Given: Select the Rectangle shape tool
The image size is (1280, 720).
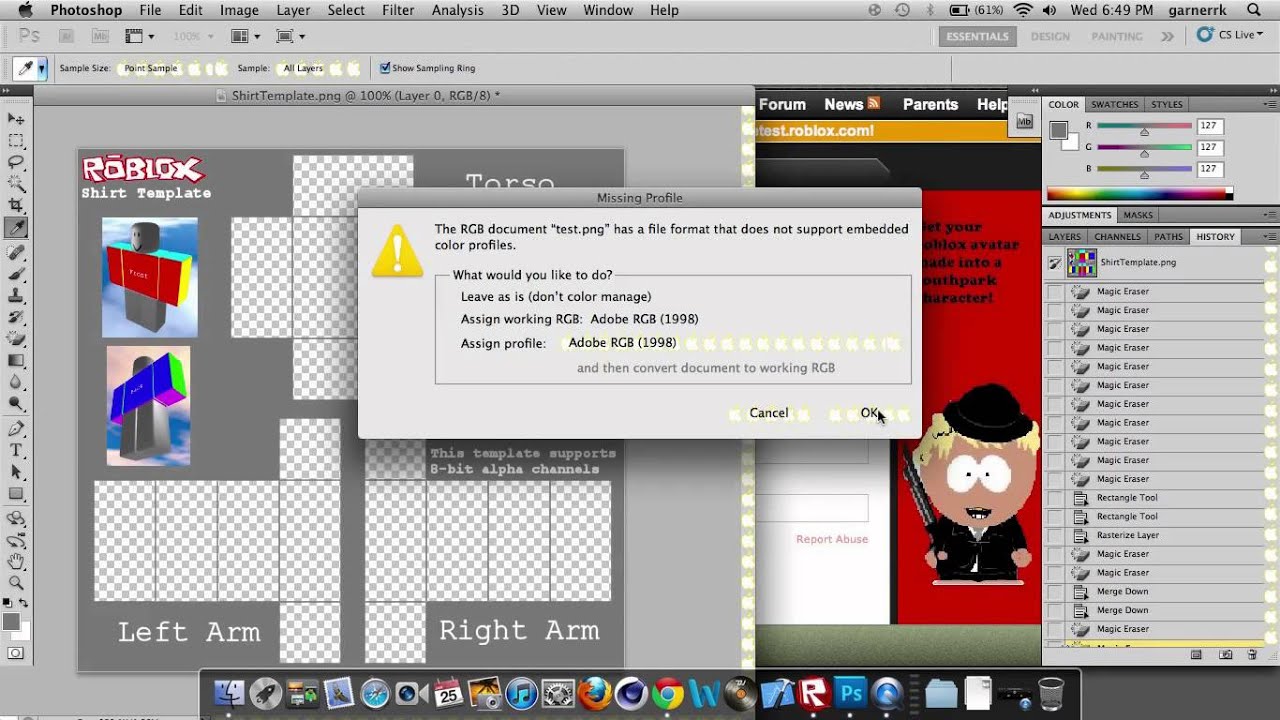Looking at the screenshot, I should click(x=16, y=494).
